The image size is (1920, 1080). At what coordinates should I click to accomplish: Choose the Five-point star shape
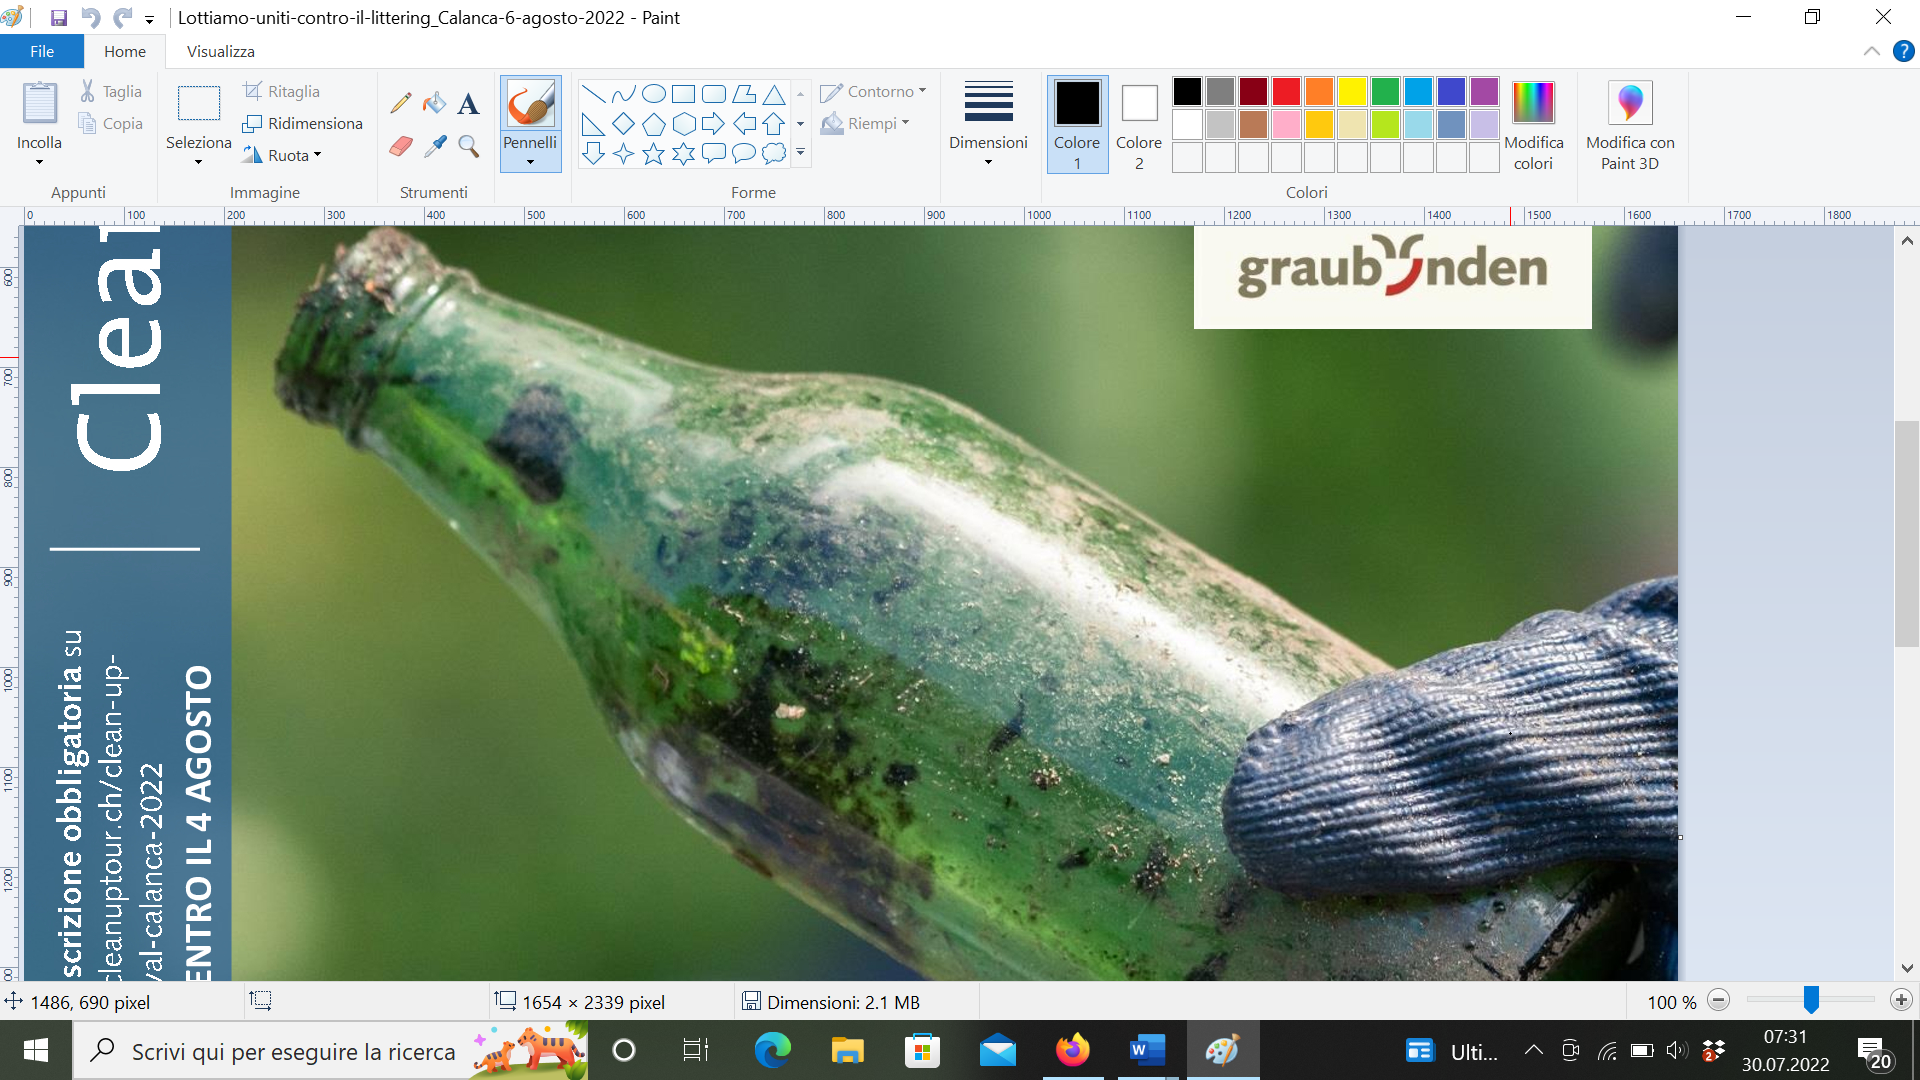tap(653, 153)
